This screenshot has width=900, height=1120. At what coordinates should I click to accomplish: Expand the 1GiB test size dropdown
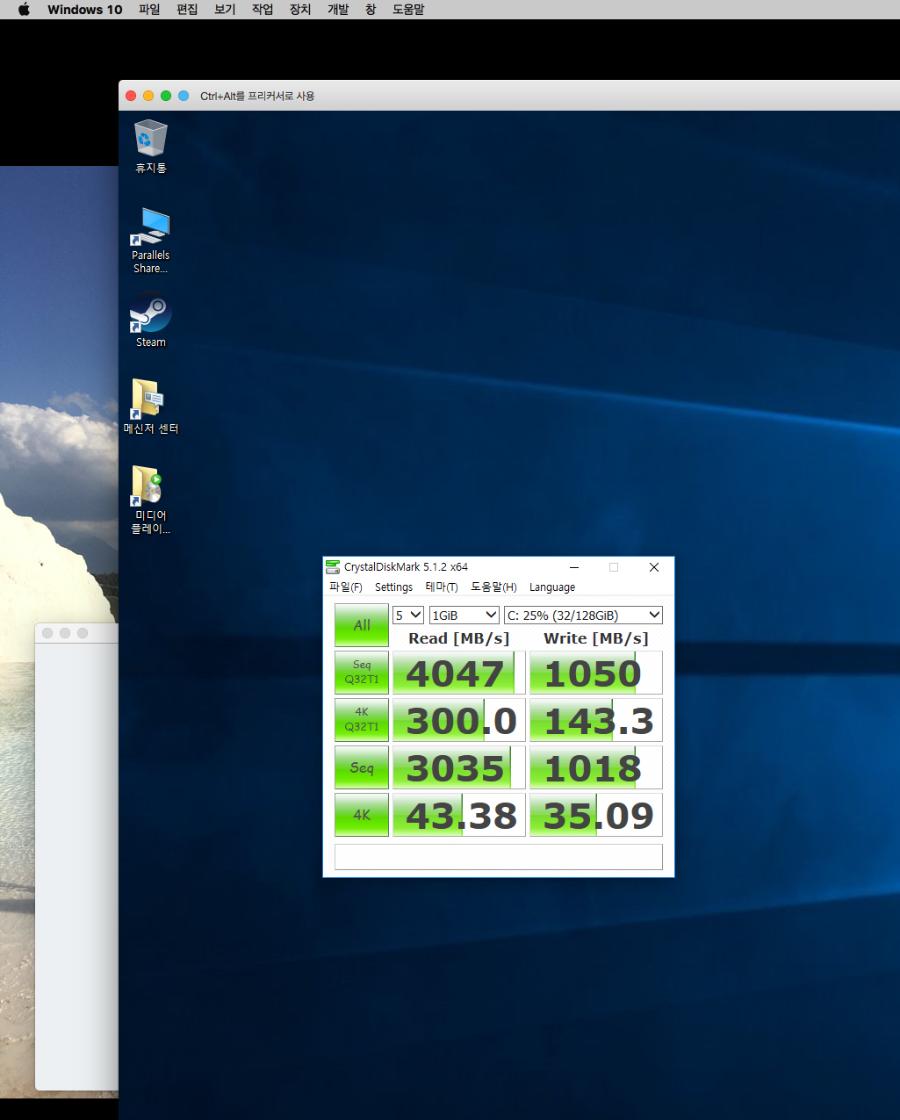464,615
